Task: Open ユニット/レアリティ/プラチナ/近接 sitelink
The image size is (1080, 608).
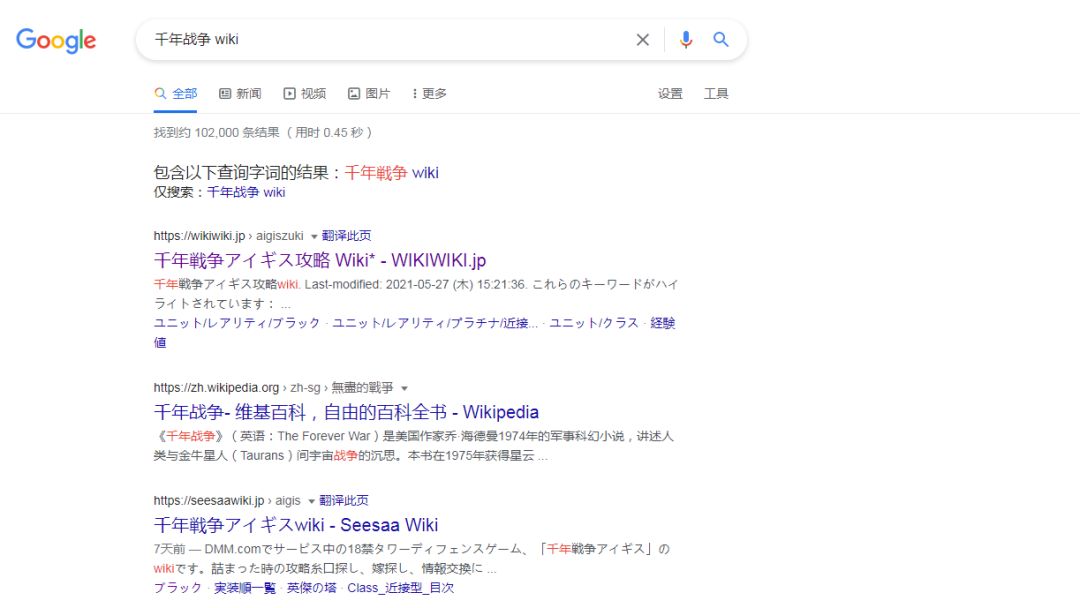Action: coord(435,323)
